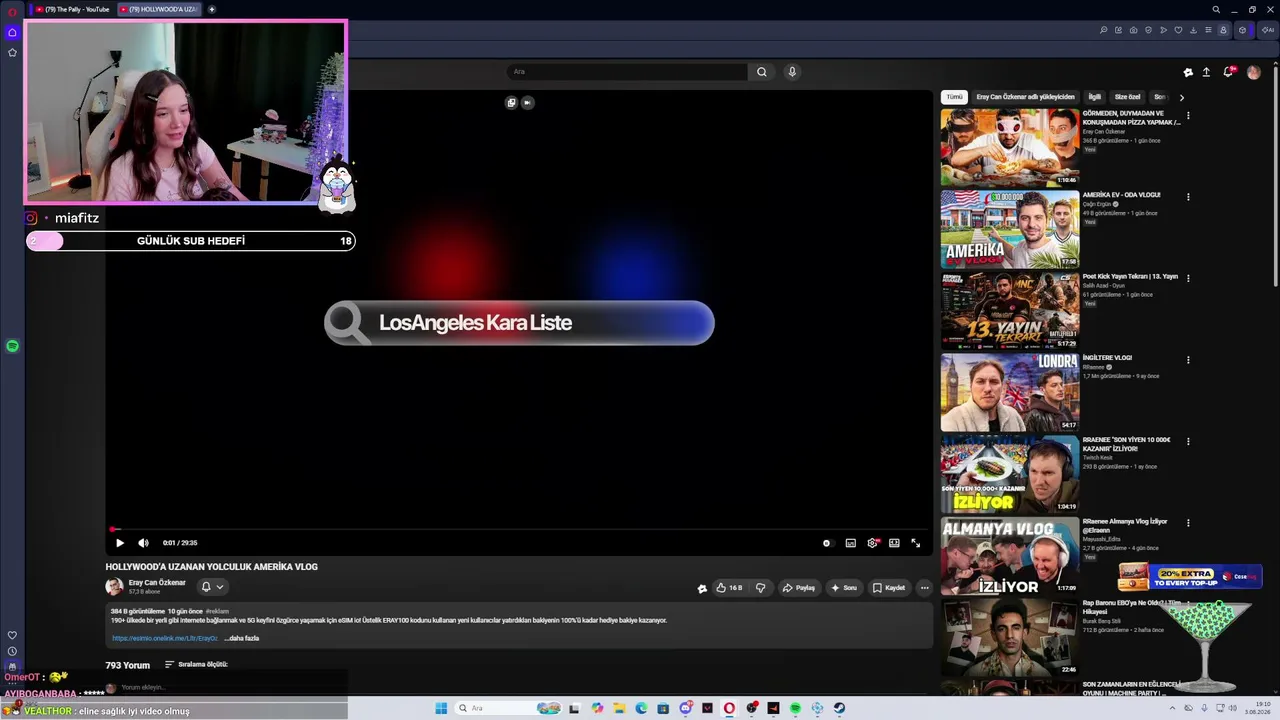Take a snapshot with camera icon
1280x720 pixels.
click(1133, 30)
